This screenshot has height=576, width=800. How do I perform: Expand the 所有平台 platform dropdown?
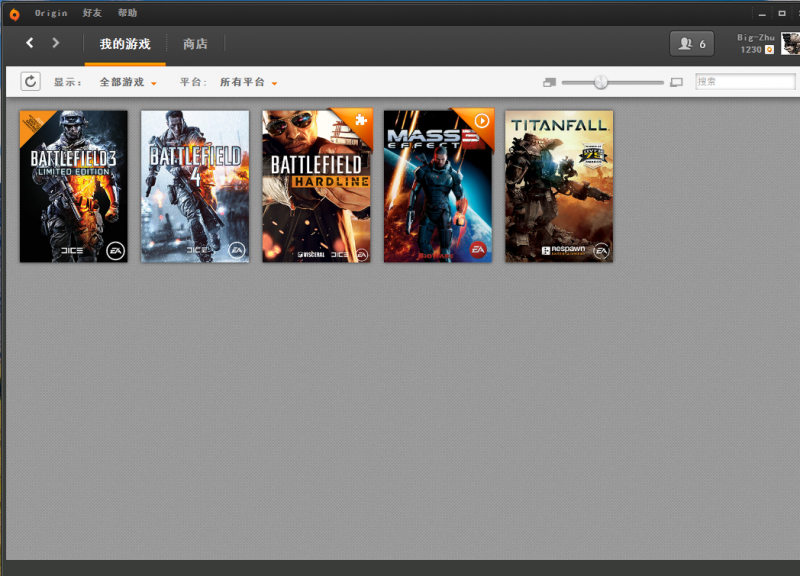pos(248,82)
